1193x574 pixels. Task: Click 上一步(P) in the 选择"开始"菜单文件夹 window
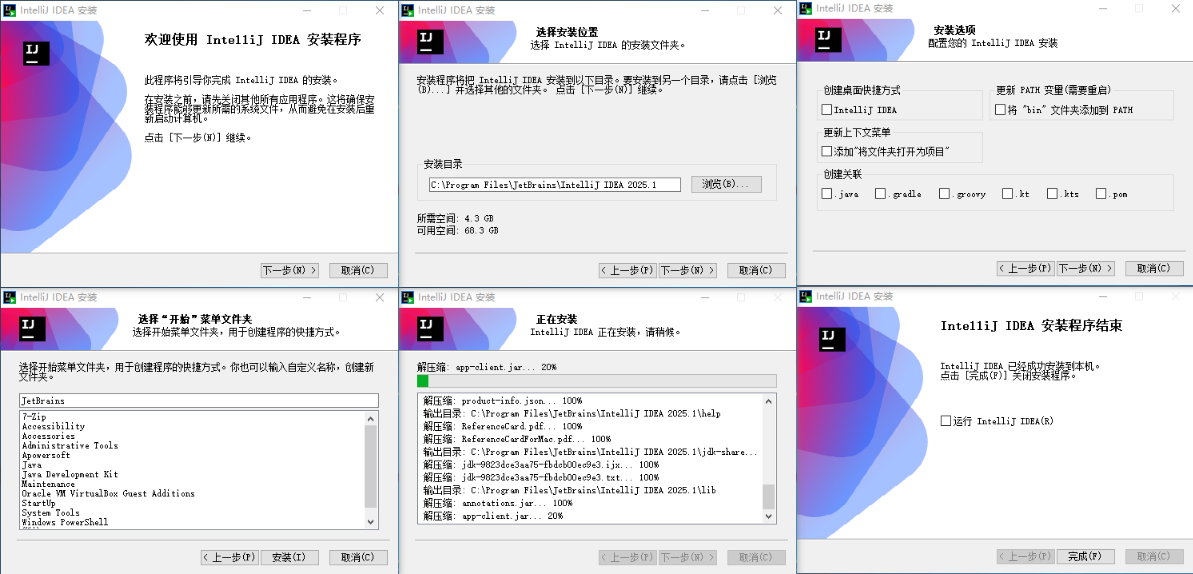[230, 557]
